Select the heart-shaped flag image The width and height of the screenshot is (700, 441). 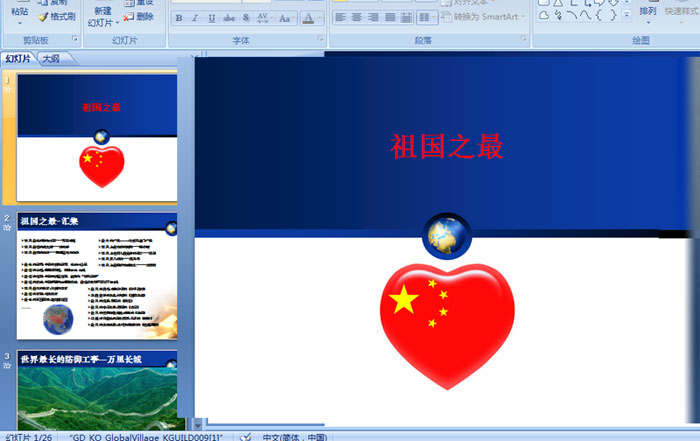click(x=447, y=327)
